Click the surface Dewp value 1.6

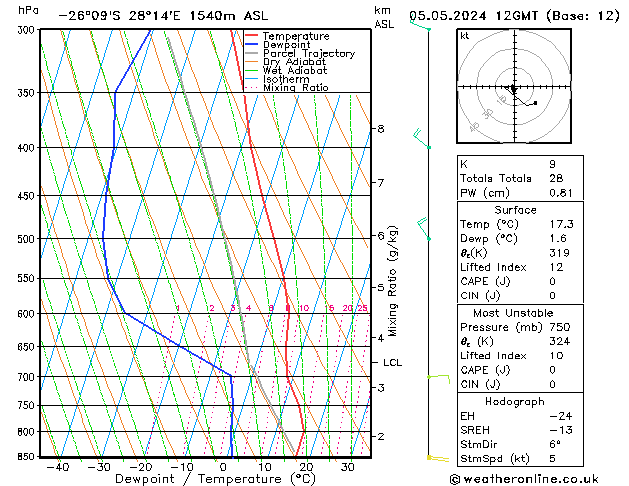point(558,239)
